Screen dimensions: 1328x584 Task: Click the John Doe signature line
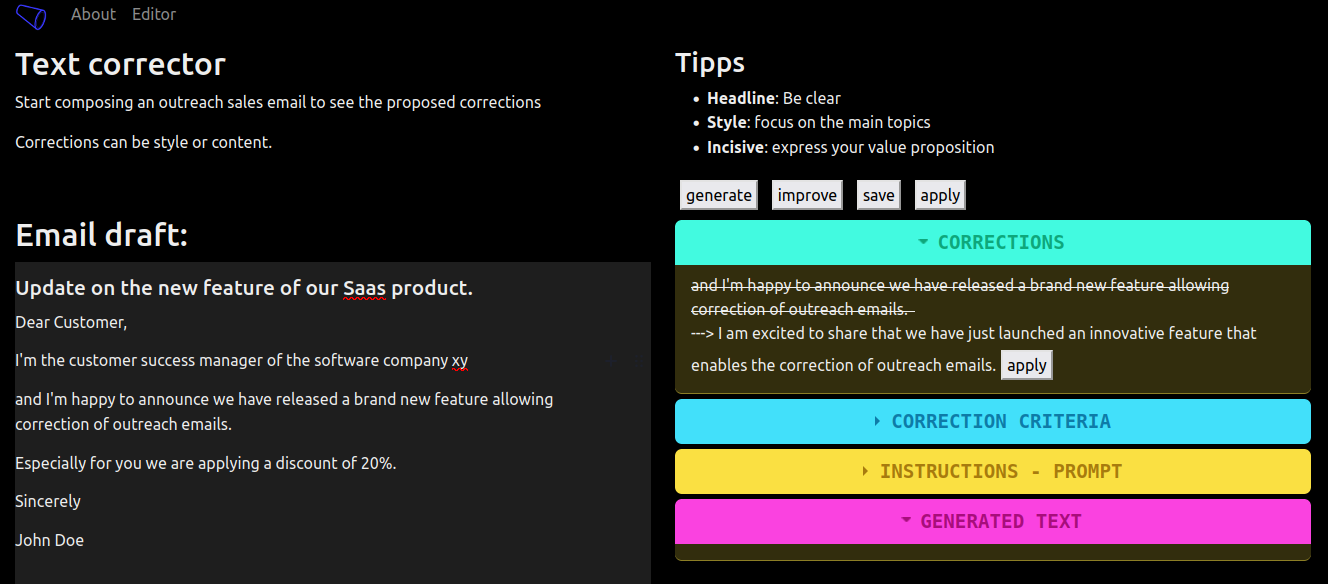point(50,540)
